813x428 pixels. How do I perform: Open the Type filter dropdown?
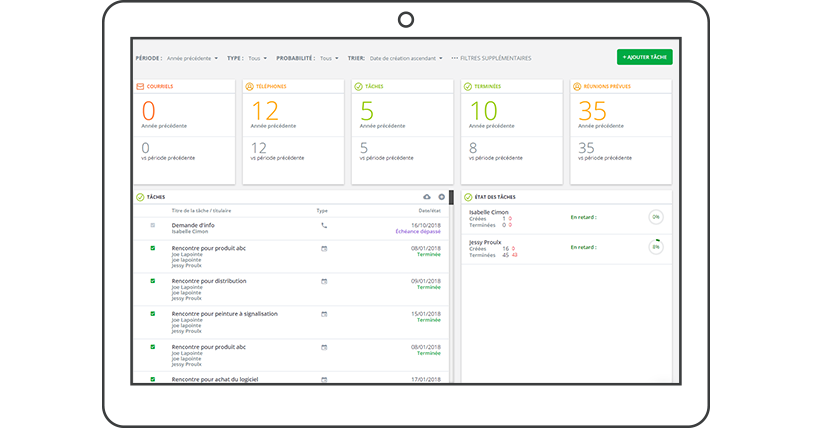point(257,59)
